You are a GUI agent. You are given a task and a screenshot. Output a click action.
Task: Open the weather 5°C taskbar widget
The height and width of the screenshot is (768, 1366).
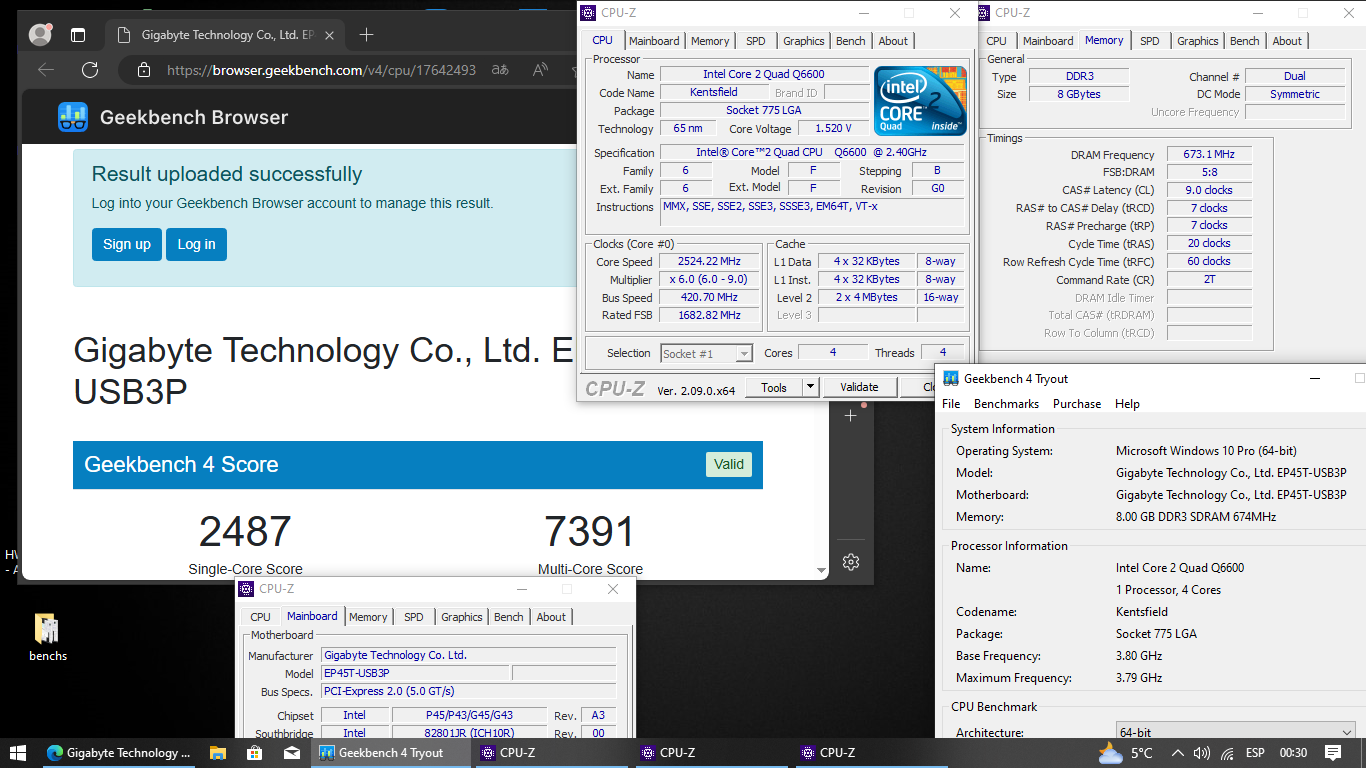[1126, 753]
